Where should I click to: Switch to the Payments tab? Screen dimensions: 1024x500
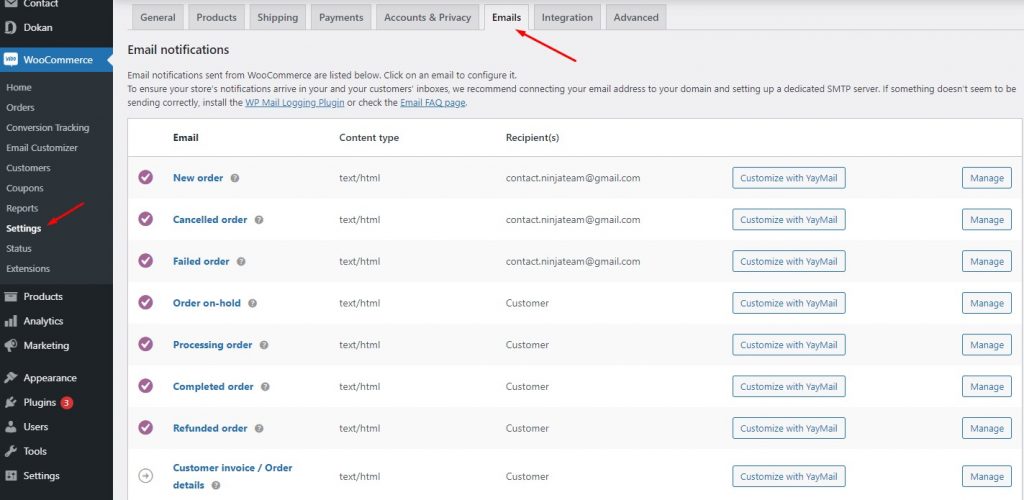[x=341, y=17]
